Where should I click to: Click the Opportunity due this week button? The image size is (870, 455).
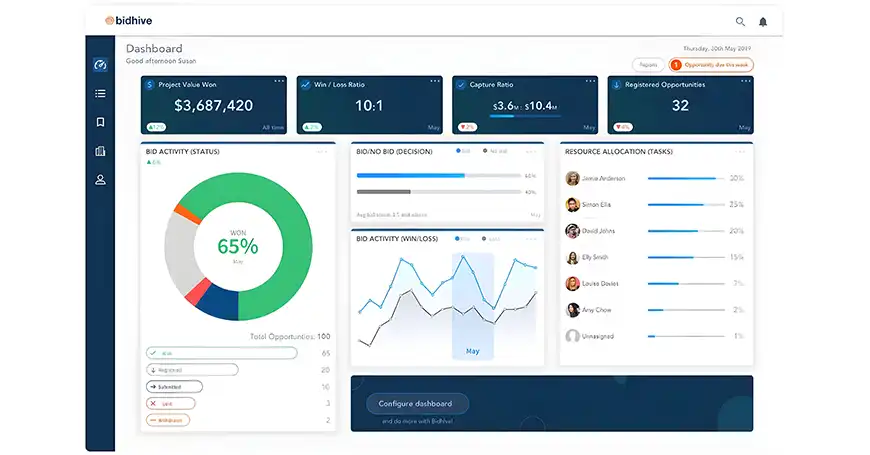click(x=711, y=65)
